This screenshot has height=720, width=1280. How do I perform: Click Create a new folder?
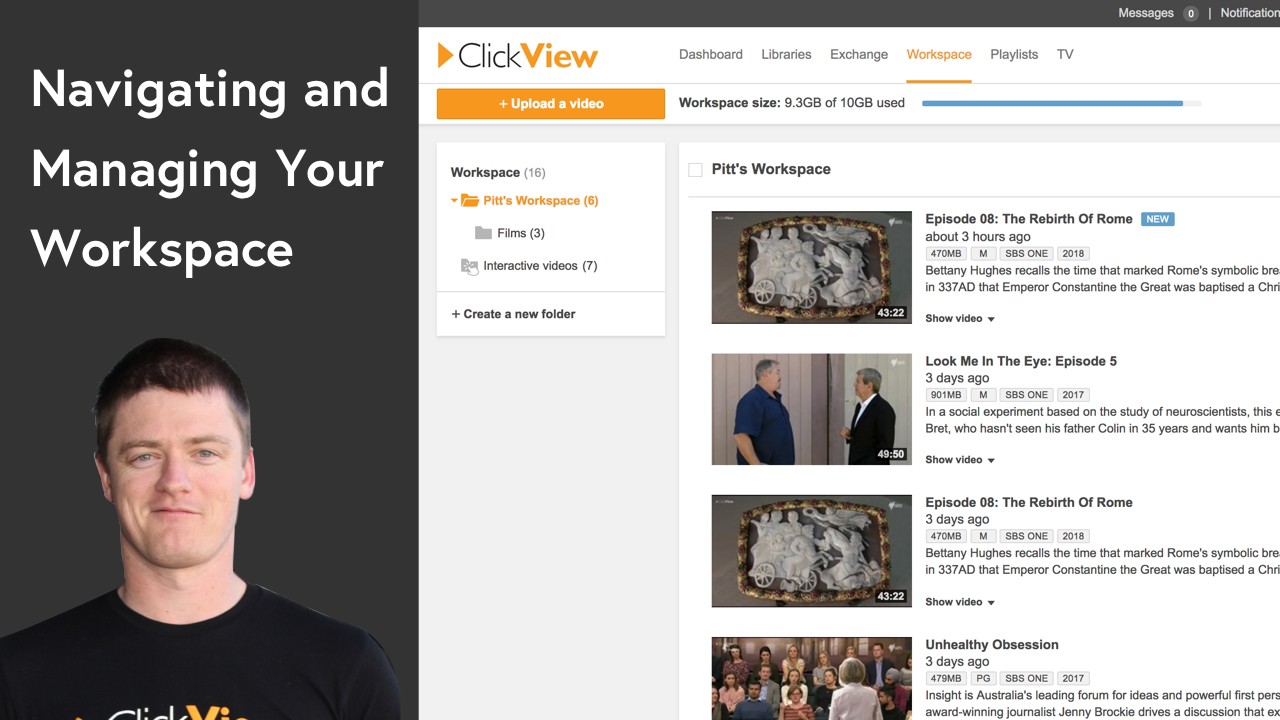click(x=513, y=314)
